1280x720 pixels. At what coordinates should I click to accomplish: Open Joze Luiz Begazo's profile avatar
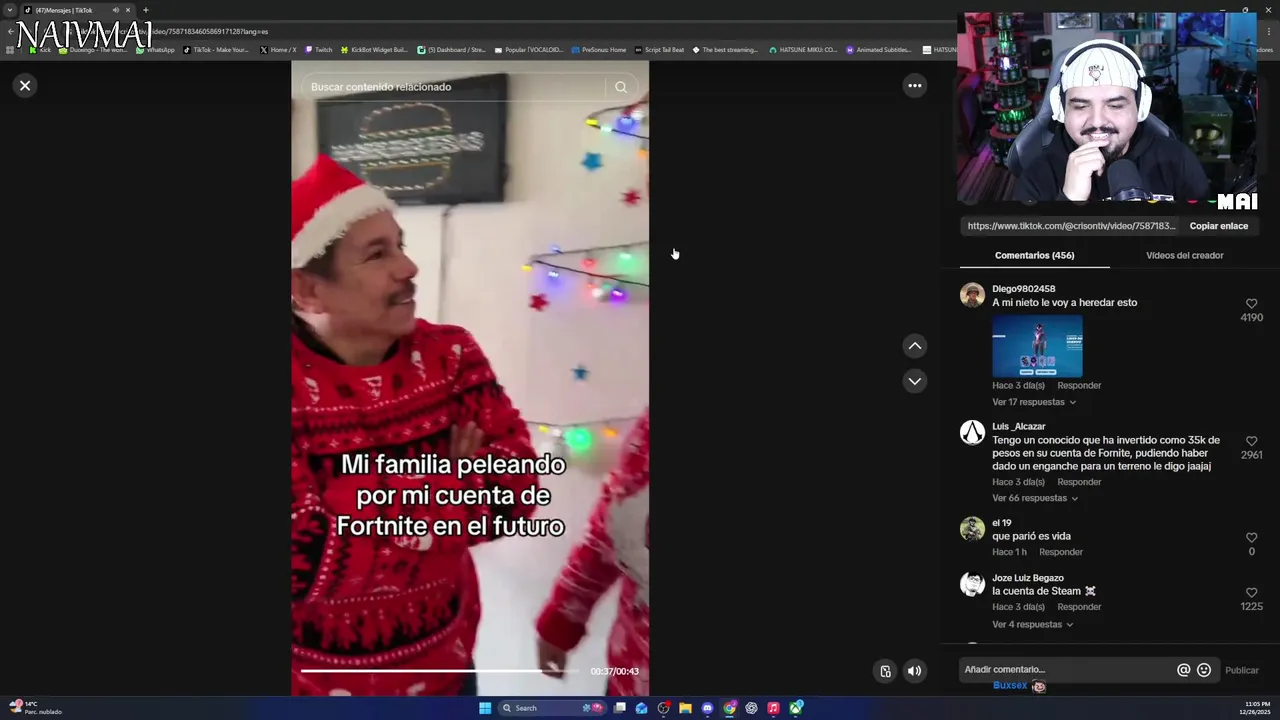coord(972,584)
